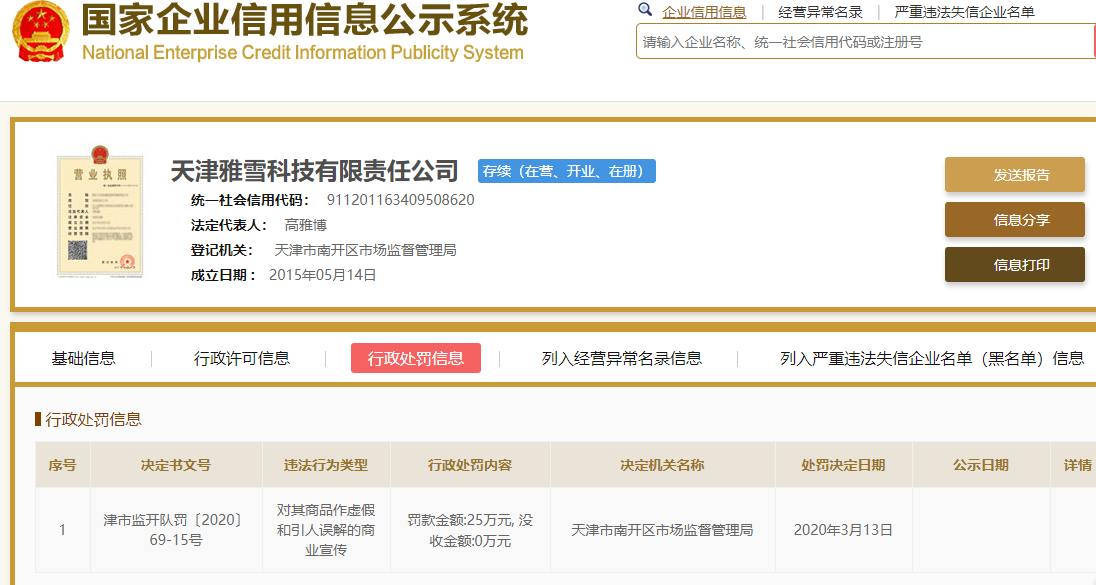
Task: Open the business license thumbnail image
Action: [100, 212]
